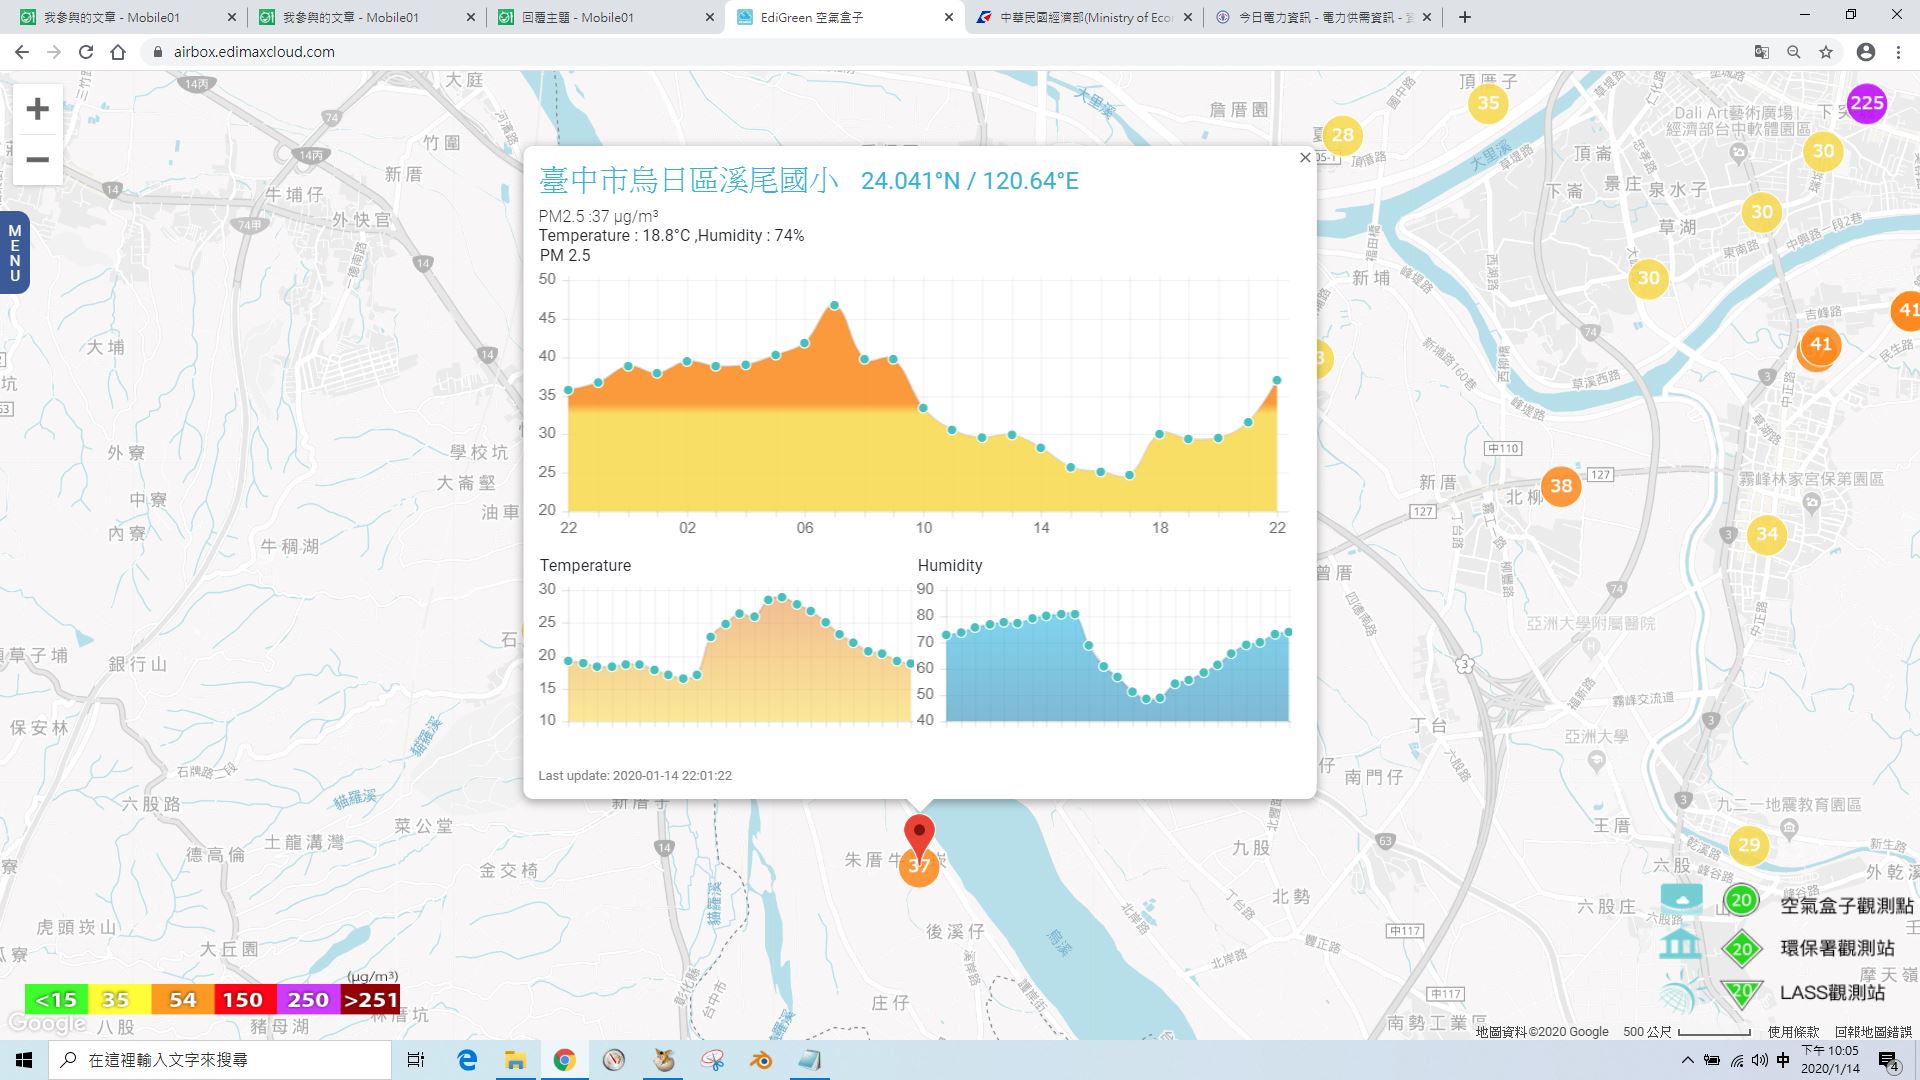Viewport: 1920px width, 1080px height.
Task: Click the green diamond 20 legend marker
Action: [x=1742, y=949]
